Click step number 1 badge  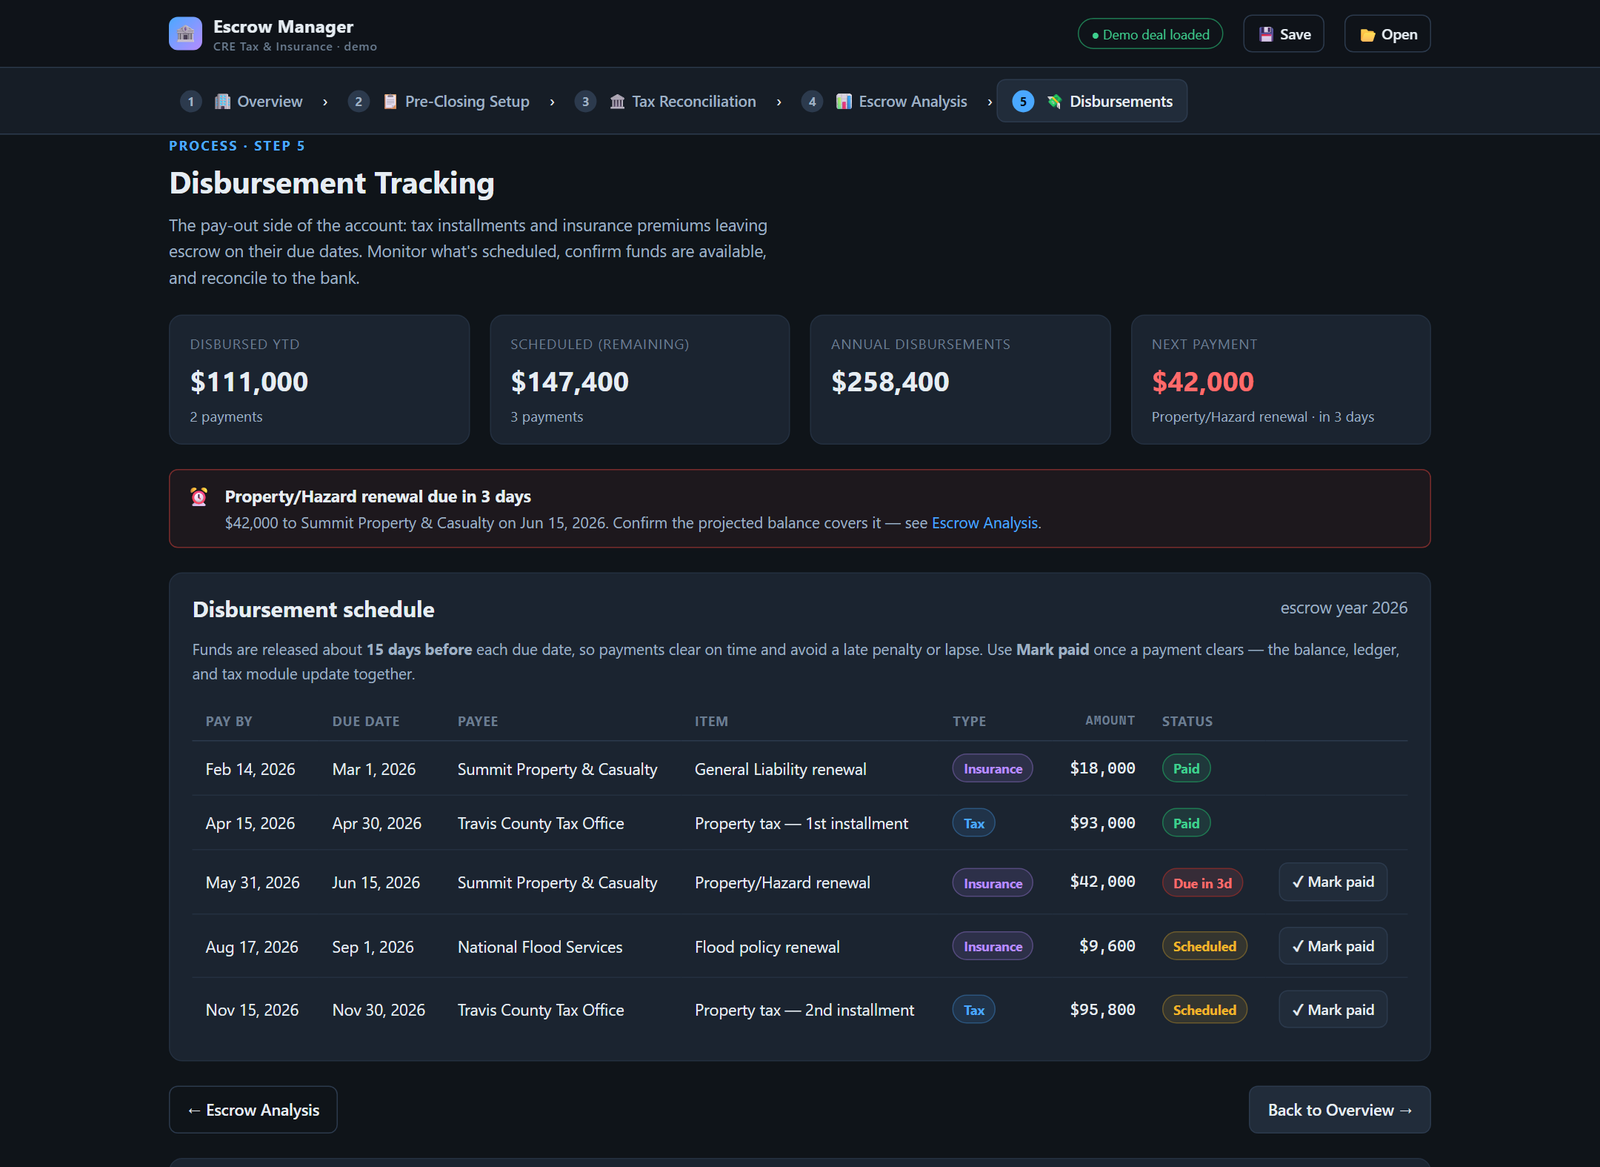tap(191, 101)
